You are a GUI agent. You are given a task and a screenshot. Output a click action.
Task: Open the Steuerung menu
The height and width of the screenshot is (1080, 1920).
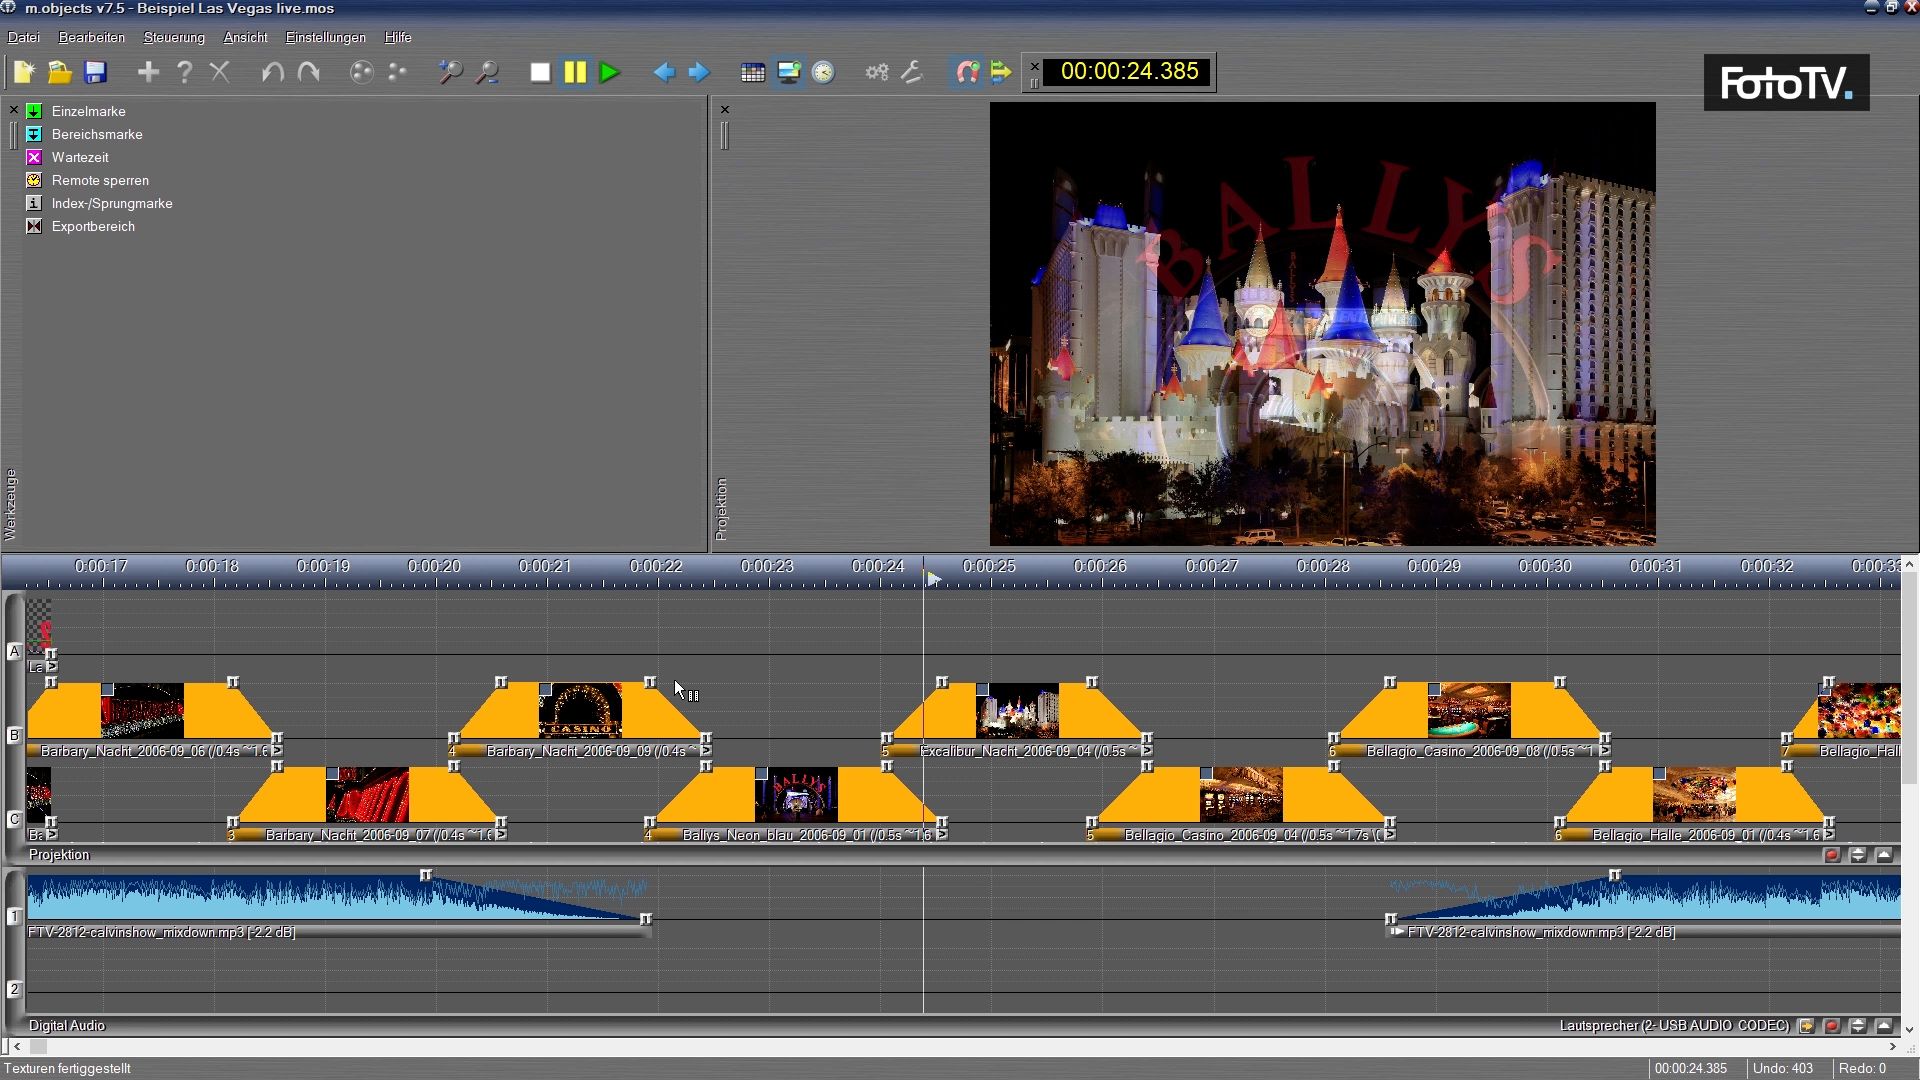pyautogui.click(x=174, y=37)
